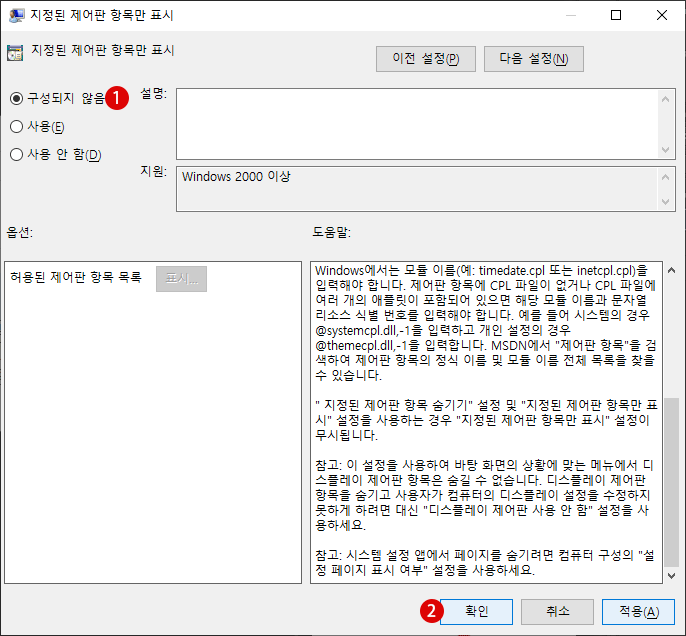Click the 허용된 제어판 항목 목록 label
This screenshot has height=636, width=686.
click(x=76, y=277)
